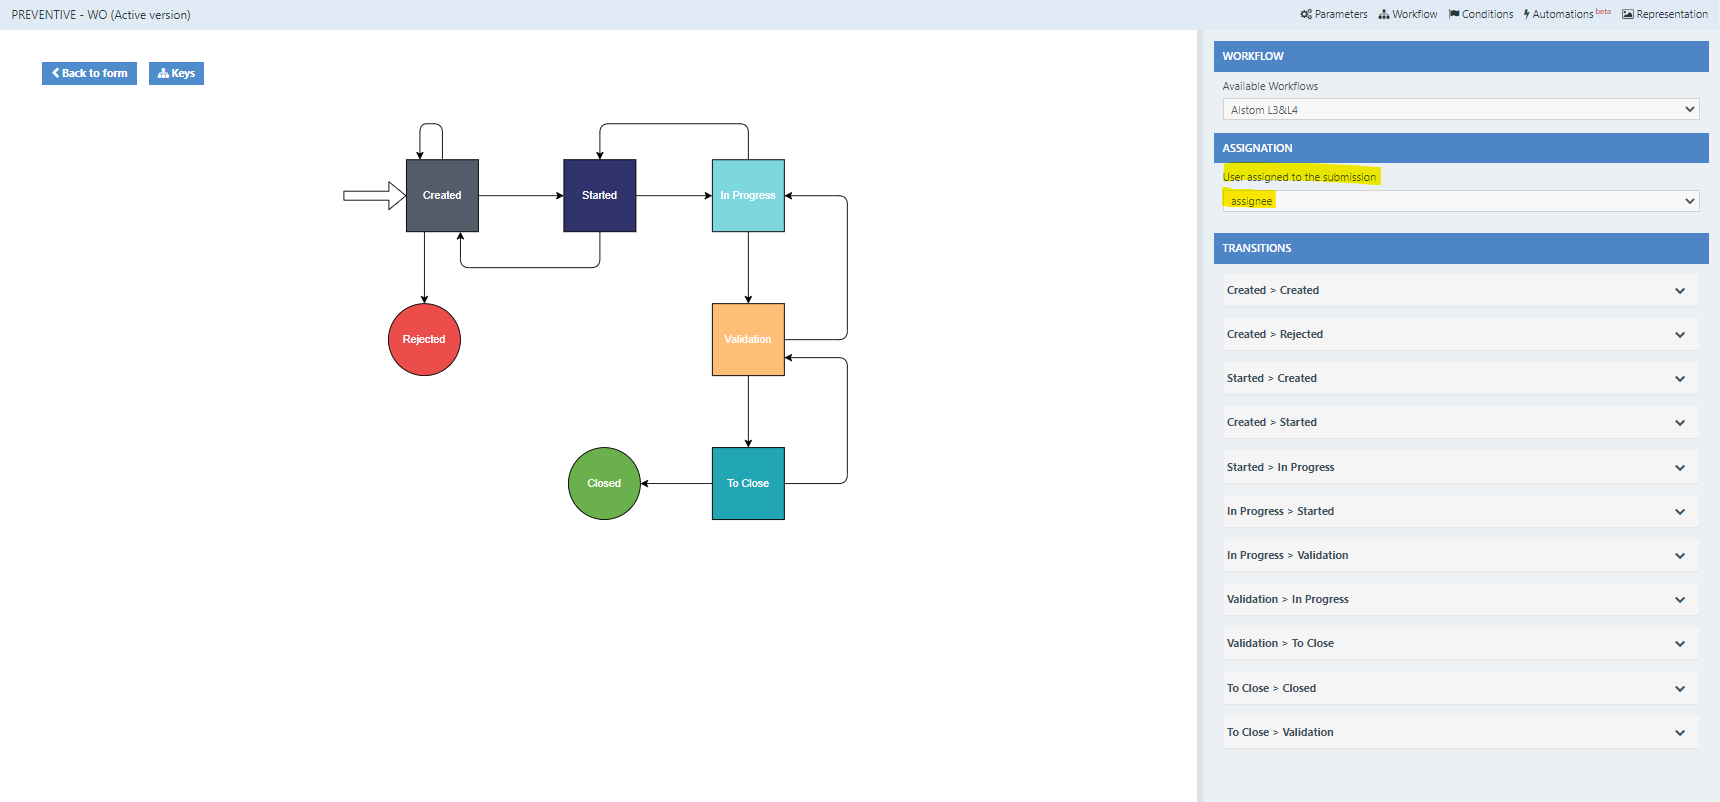
Task: Expand the Created > Created transition
Action: 1461,290
